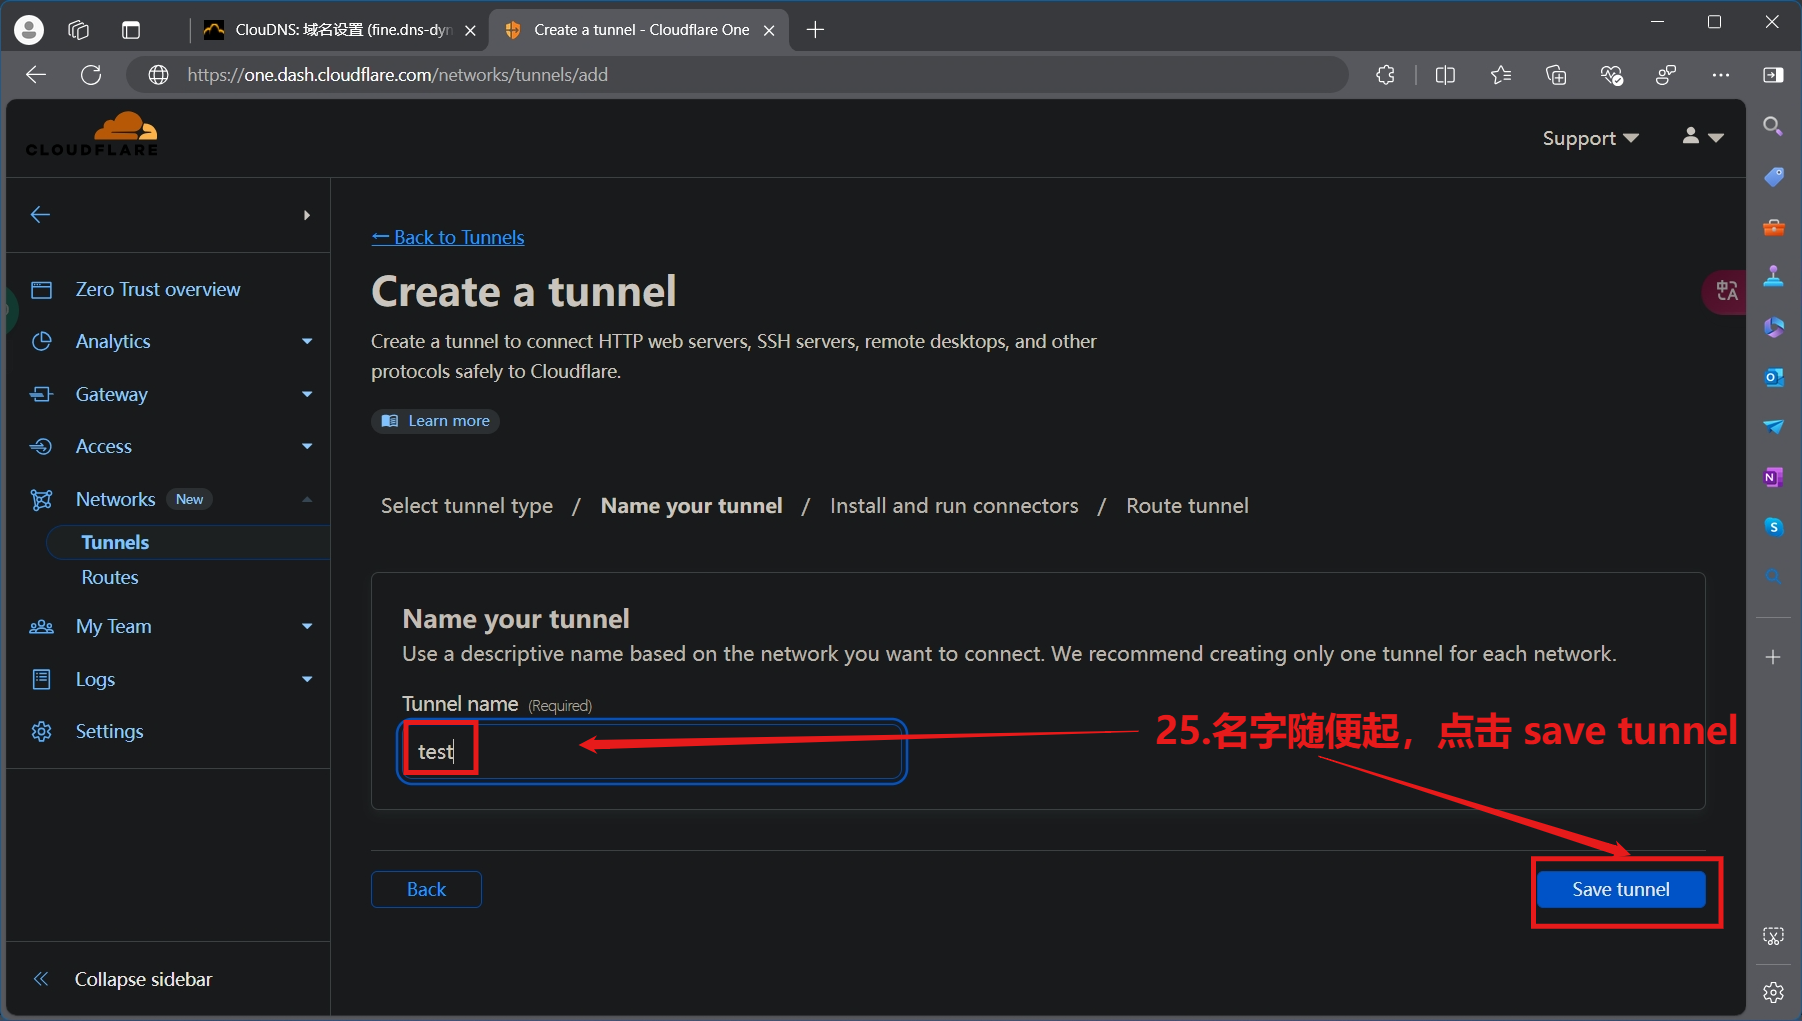Click the Select tunnel type step
The width and height of the screenshot is (1802, 1021).
point(467,506)
